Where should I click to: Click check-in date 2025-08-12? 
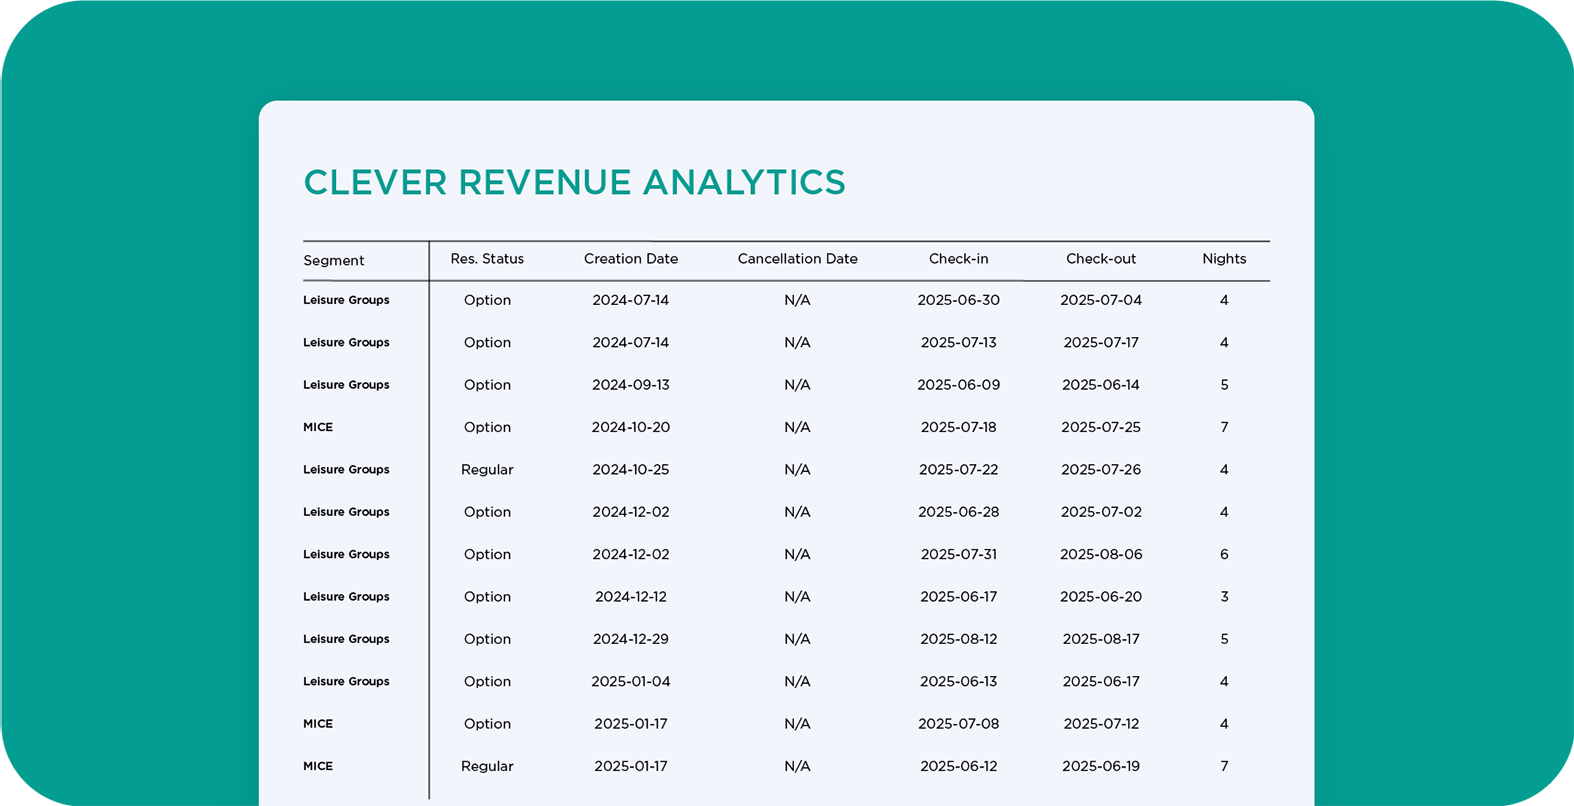959,639
